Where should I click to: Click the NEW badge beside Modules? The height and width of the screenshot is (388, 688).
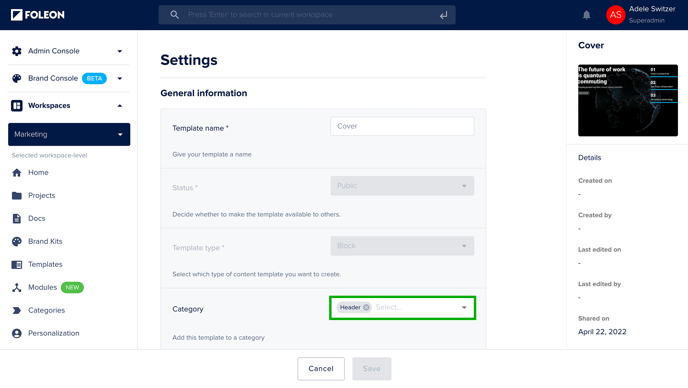[x=72, y=287]
